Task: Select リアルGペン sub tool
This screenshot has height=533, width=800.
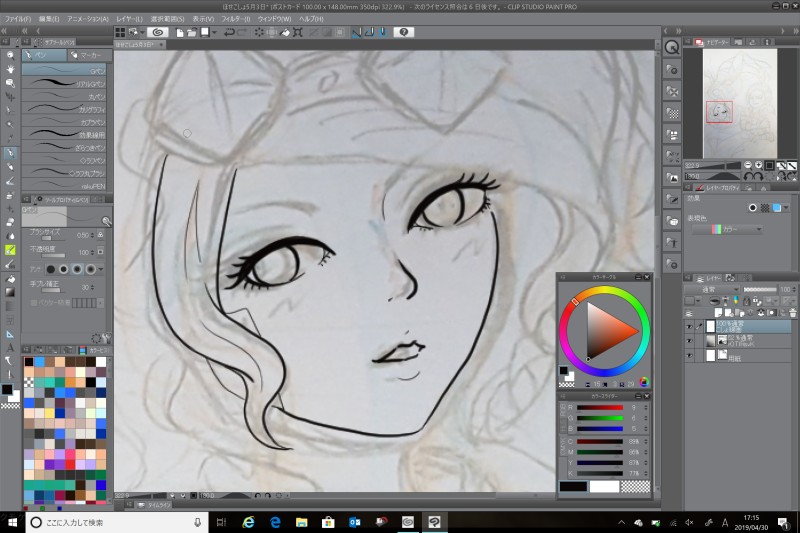Action: click(x=64, y=83)
